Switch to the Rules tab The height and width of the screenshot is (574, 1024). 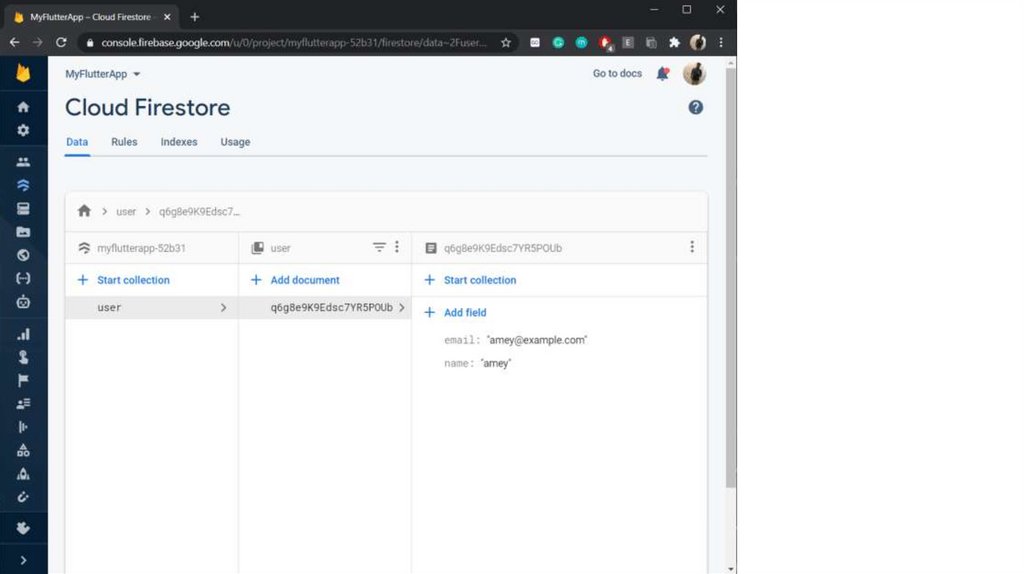[124, 142]
